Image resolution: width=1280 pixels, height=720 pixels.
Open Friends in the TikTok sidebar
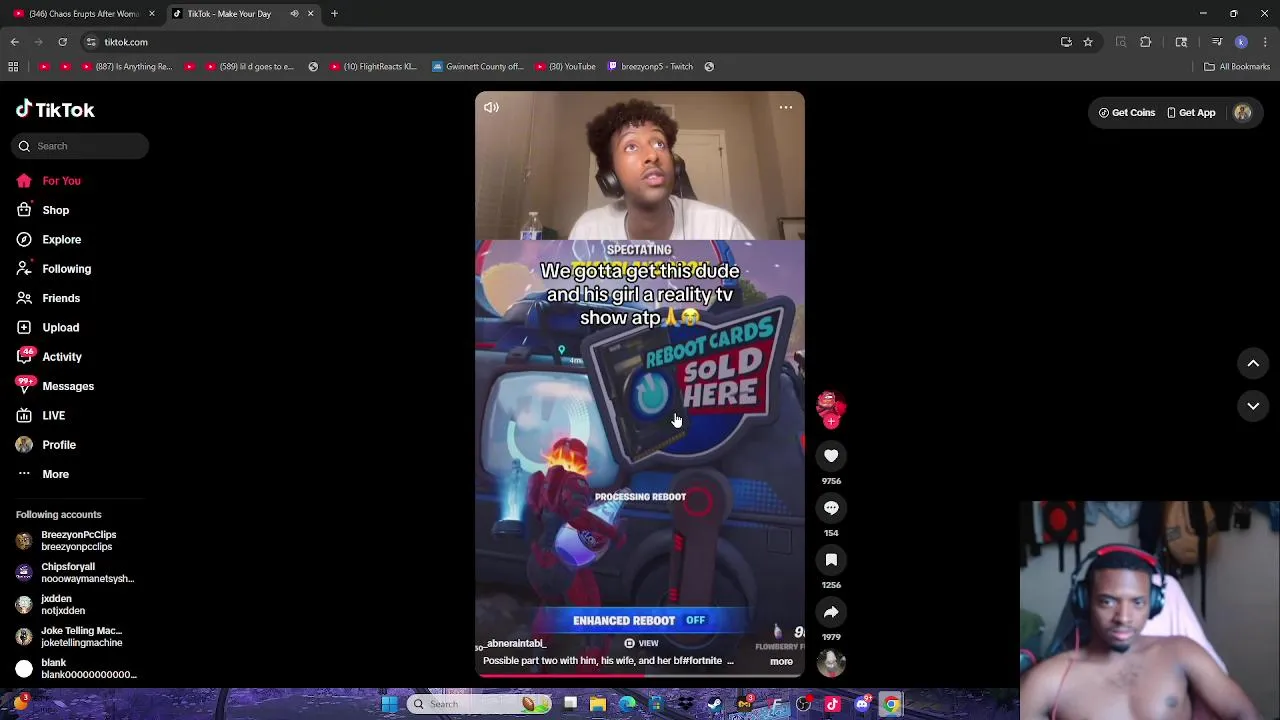(47, 298)
